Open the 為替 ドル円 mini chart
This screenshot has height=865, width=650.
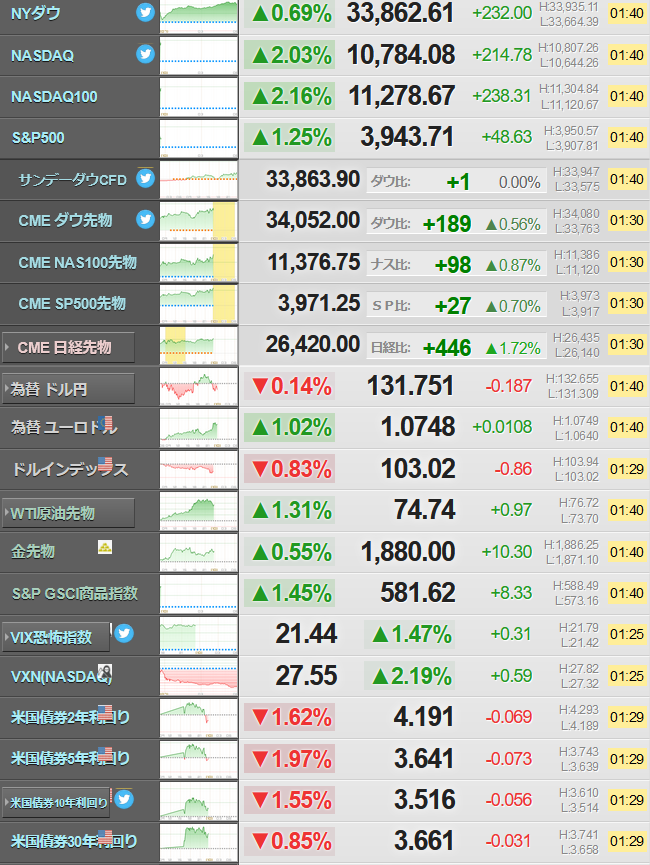(x=199, y=387)
